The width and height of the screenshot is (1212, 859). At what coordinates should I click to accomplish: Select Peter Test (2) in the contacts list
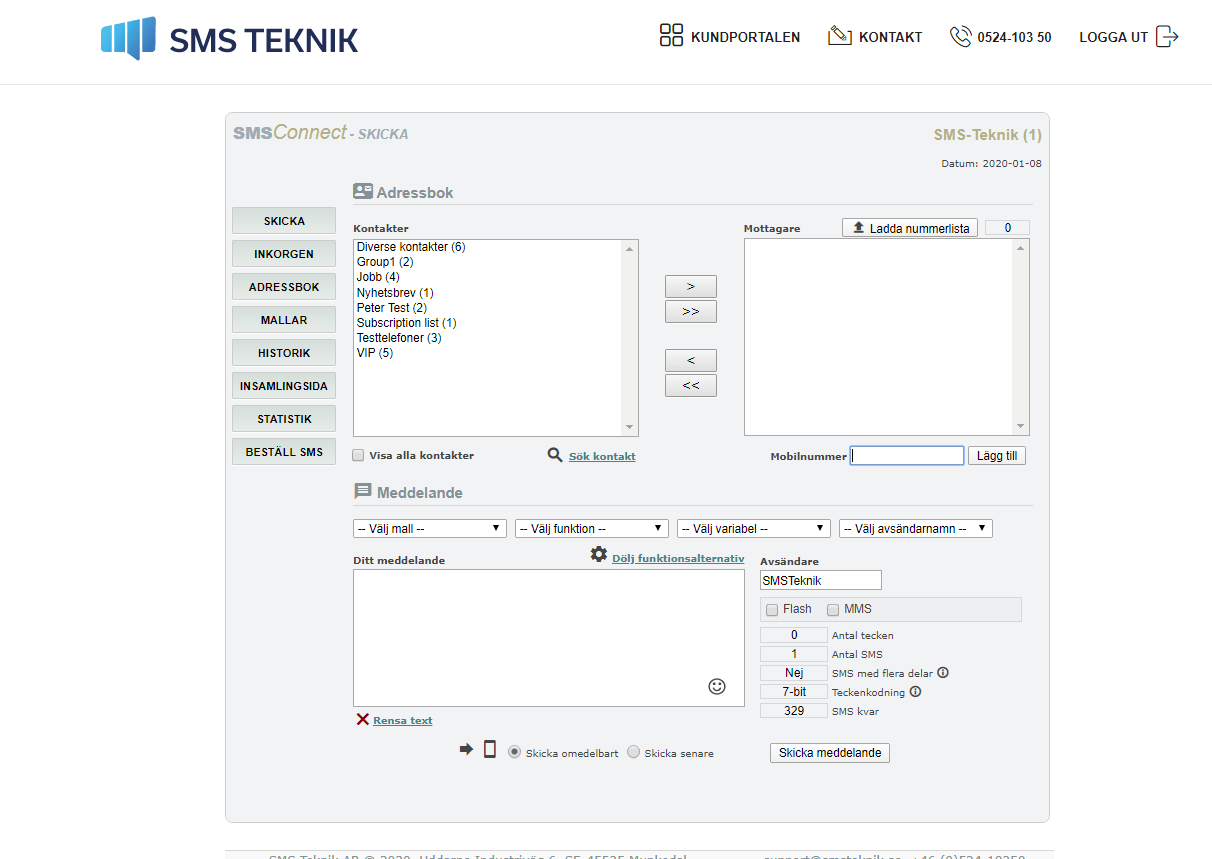[x=392, y=308]
